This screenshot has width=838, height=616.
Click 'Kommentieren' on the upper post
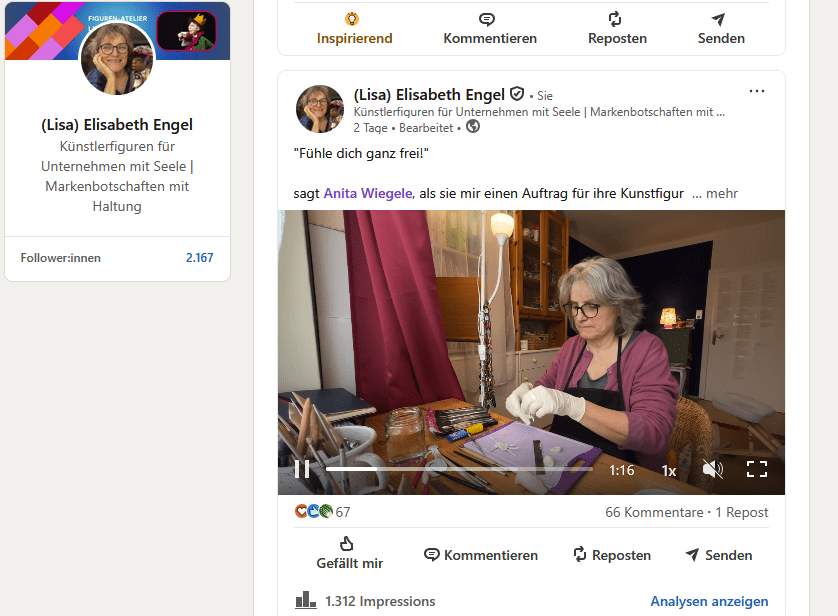[490, 29]
